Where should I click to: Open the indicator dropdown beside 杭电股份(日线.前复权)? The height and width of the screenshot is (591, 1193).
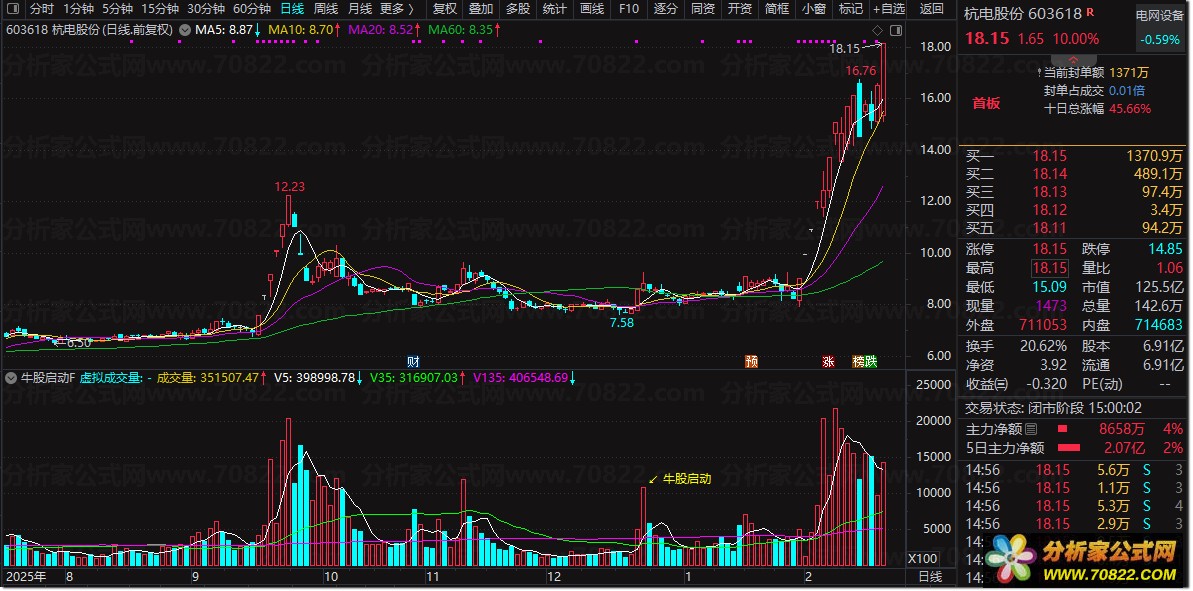click(186, 30)
